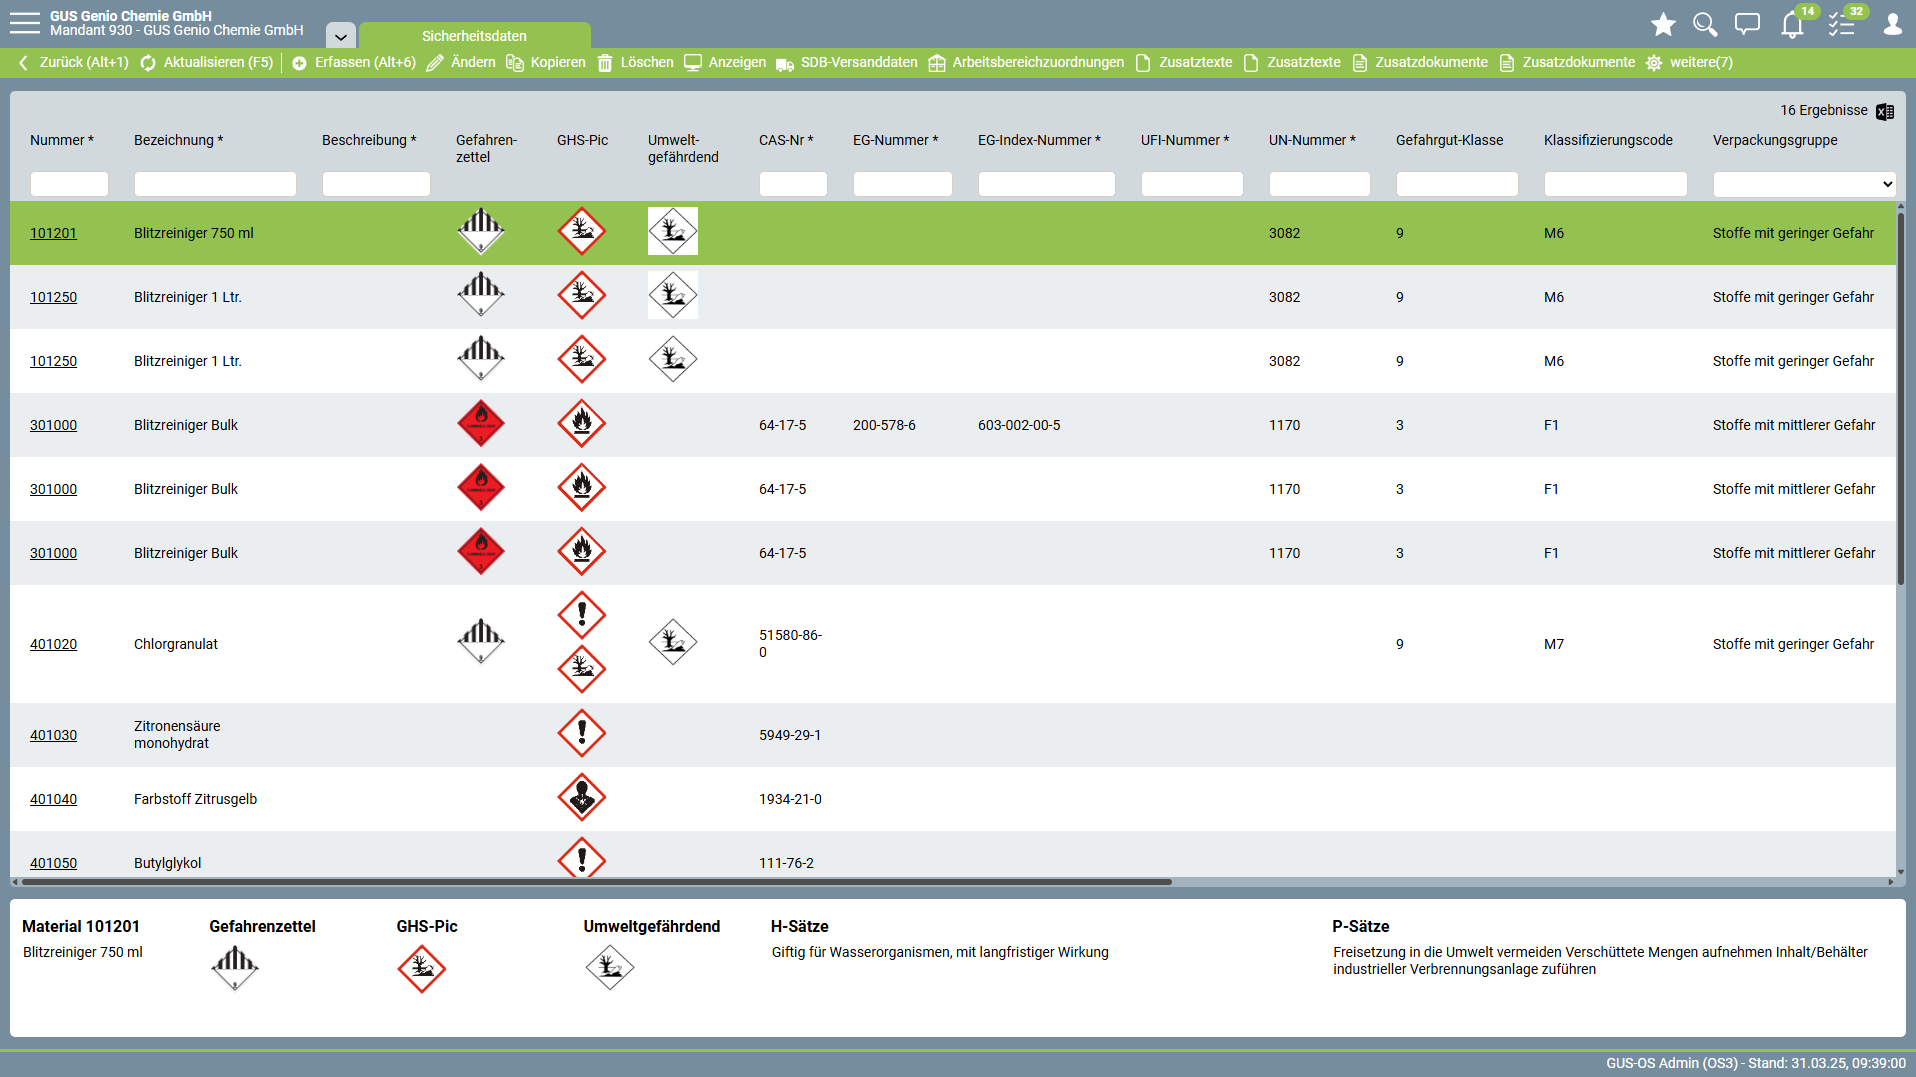The height and width of the screenshot is (1077, 1916).
Task: Open the mandant dropdown next to the company name
Action: pos(340,36)
